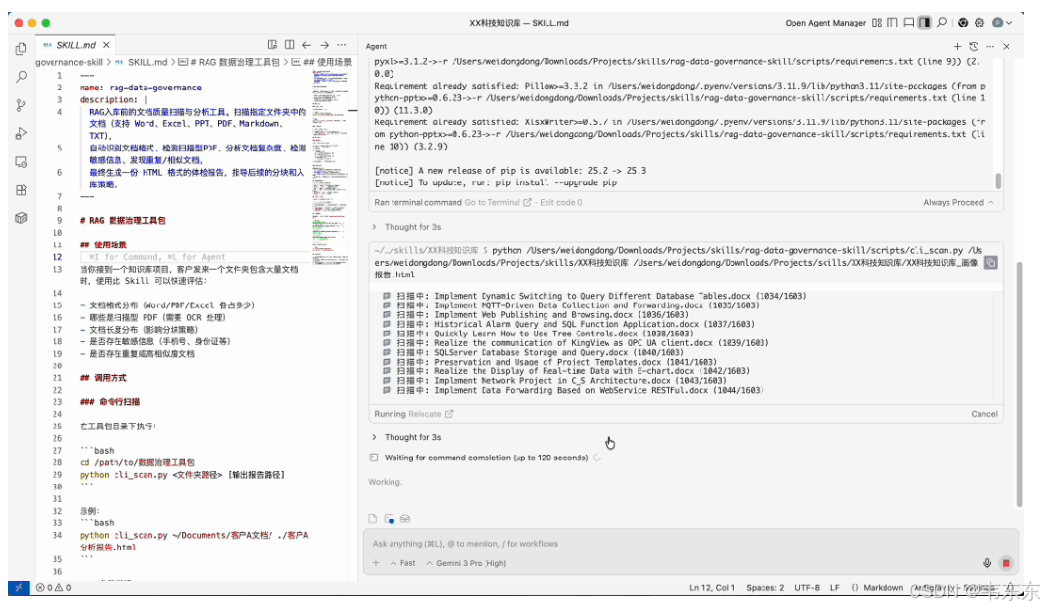Open markdown preview to the side

pyautogui.click(x=272, y=45)
